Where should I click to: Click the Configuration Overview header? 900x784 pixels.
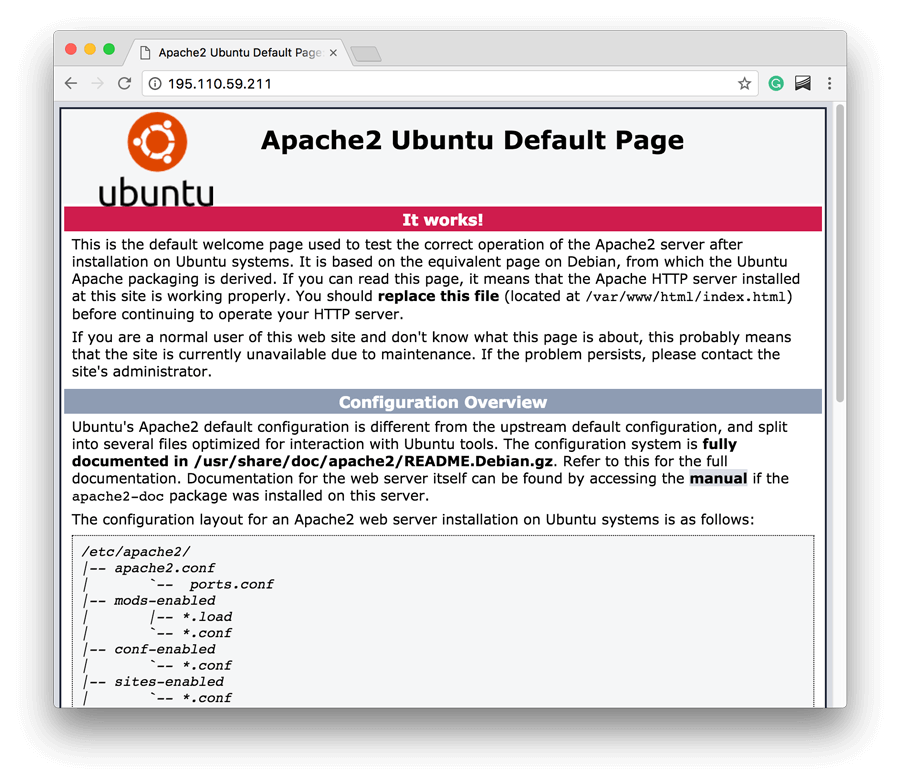pyautogui.click(x=443, y=402)
